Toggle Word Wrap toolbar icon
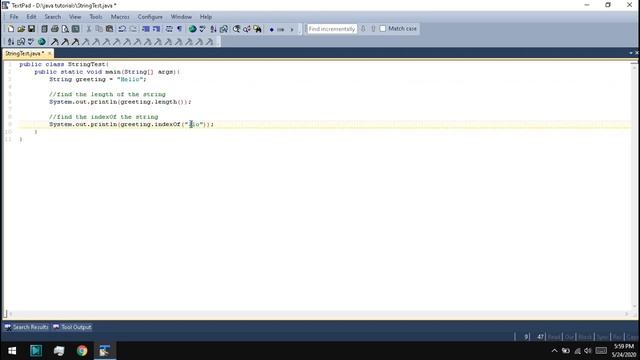This screenshot has height=360, width=640. pyautogui.click(x=169, y=29)
